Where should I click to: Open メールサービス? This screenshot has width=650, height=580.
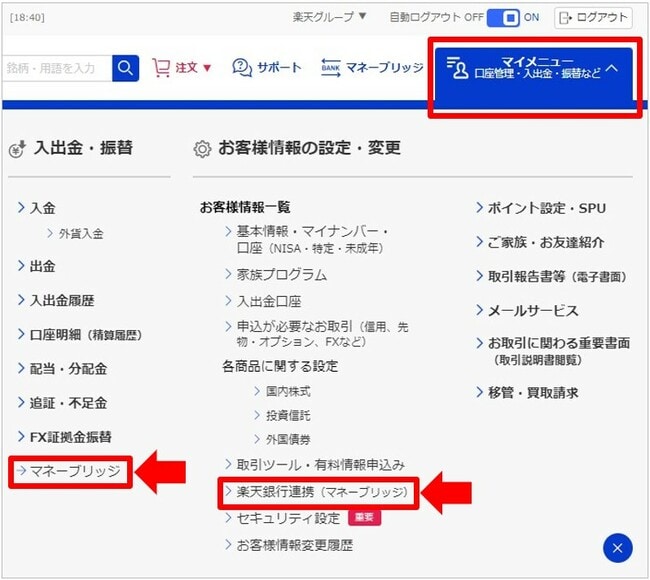point(533,311)
